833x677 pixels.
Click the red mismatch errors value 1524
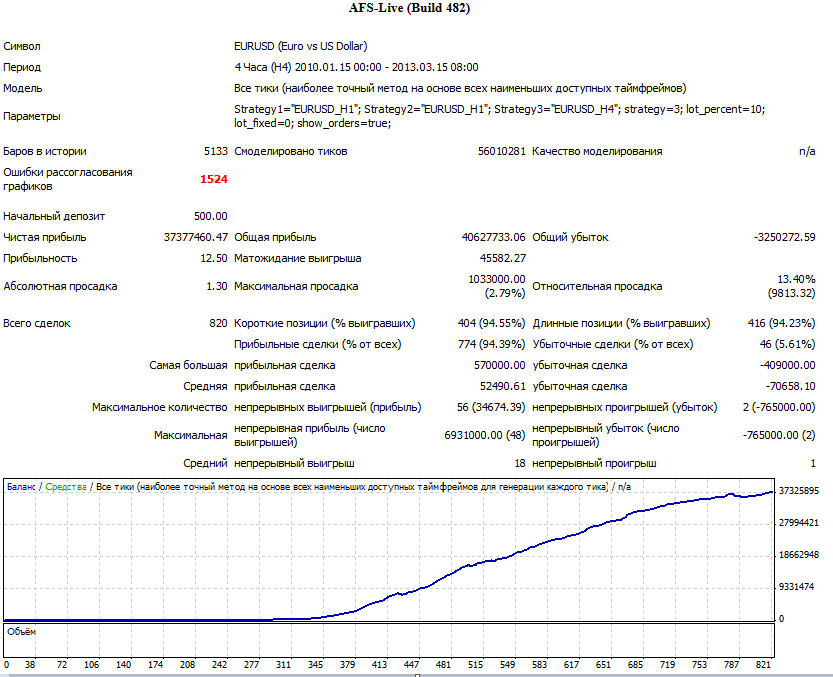[214, 179]
